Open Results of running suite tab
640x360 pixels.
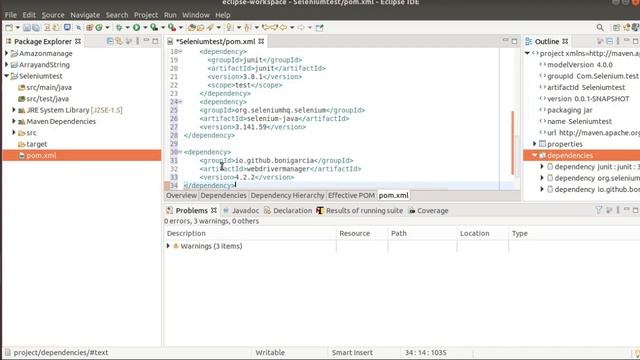[360, 211]
